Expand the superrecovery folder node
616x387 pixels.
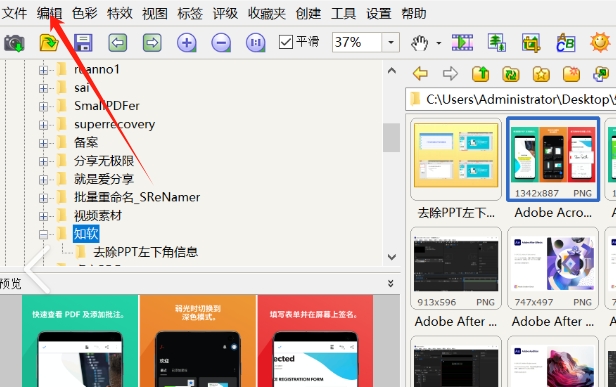point(44,125)
